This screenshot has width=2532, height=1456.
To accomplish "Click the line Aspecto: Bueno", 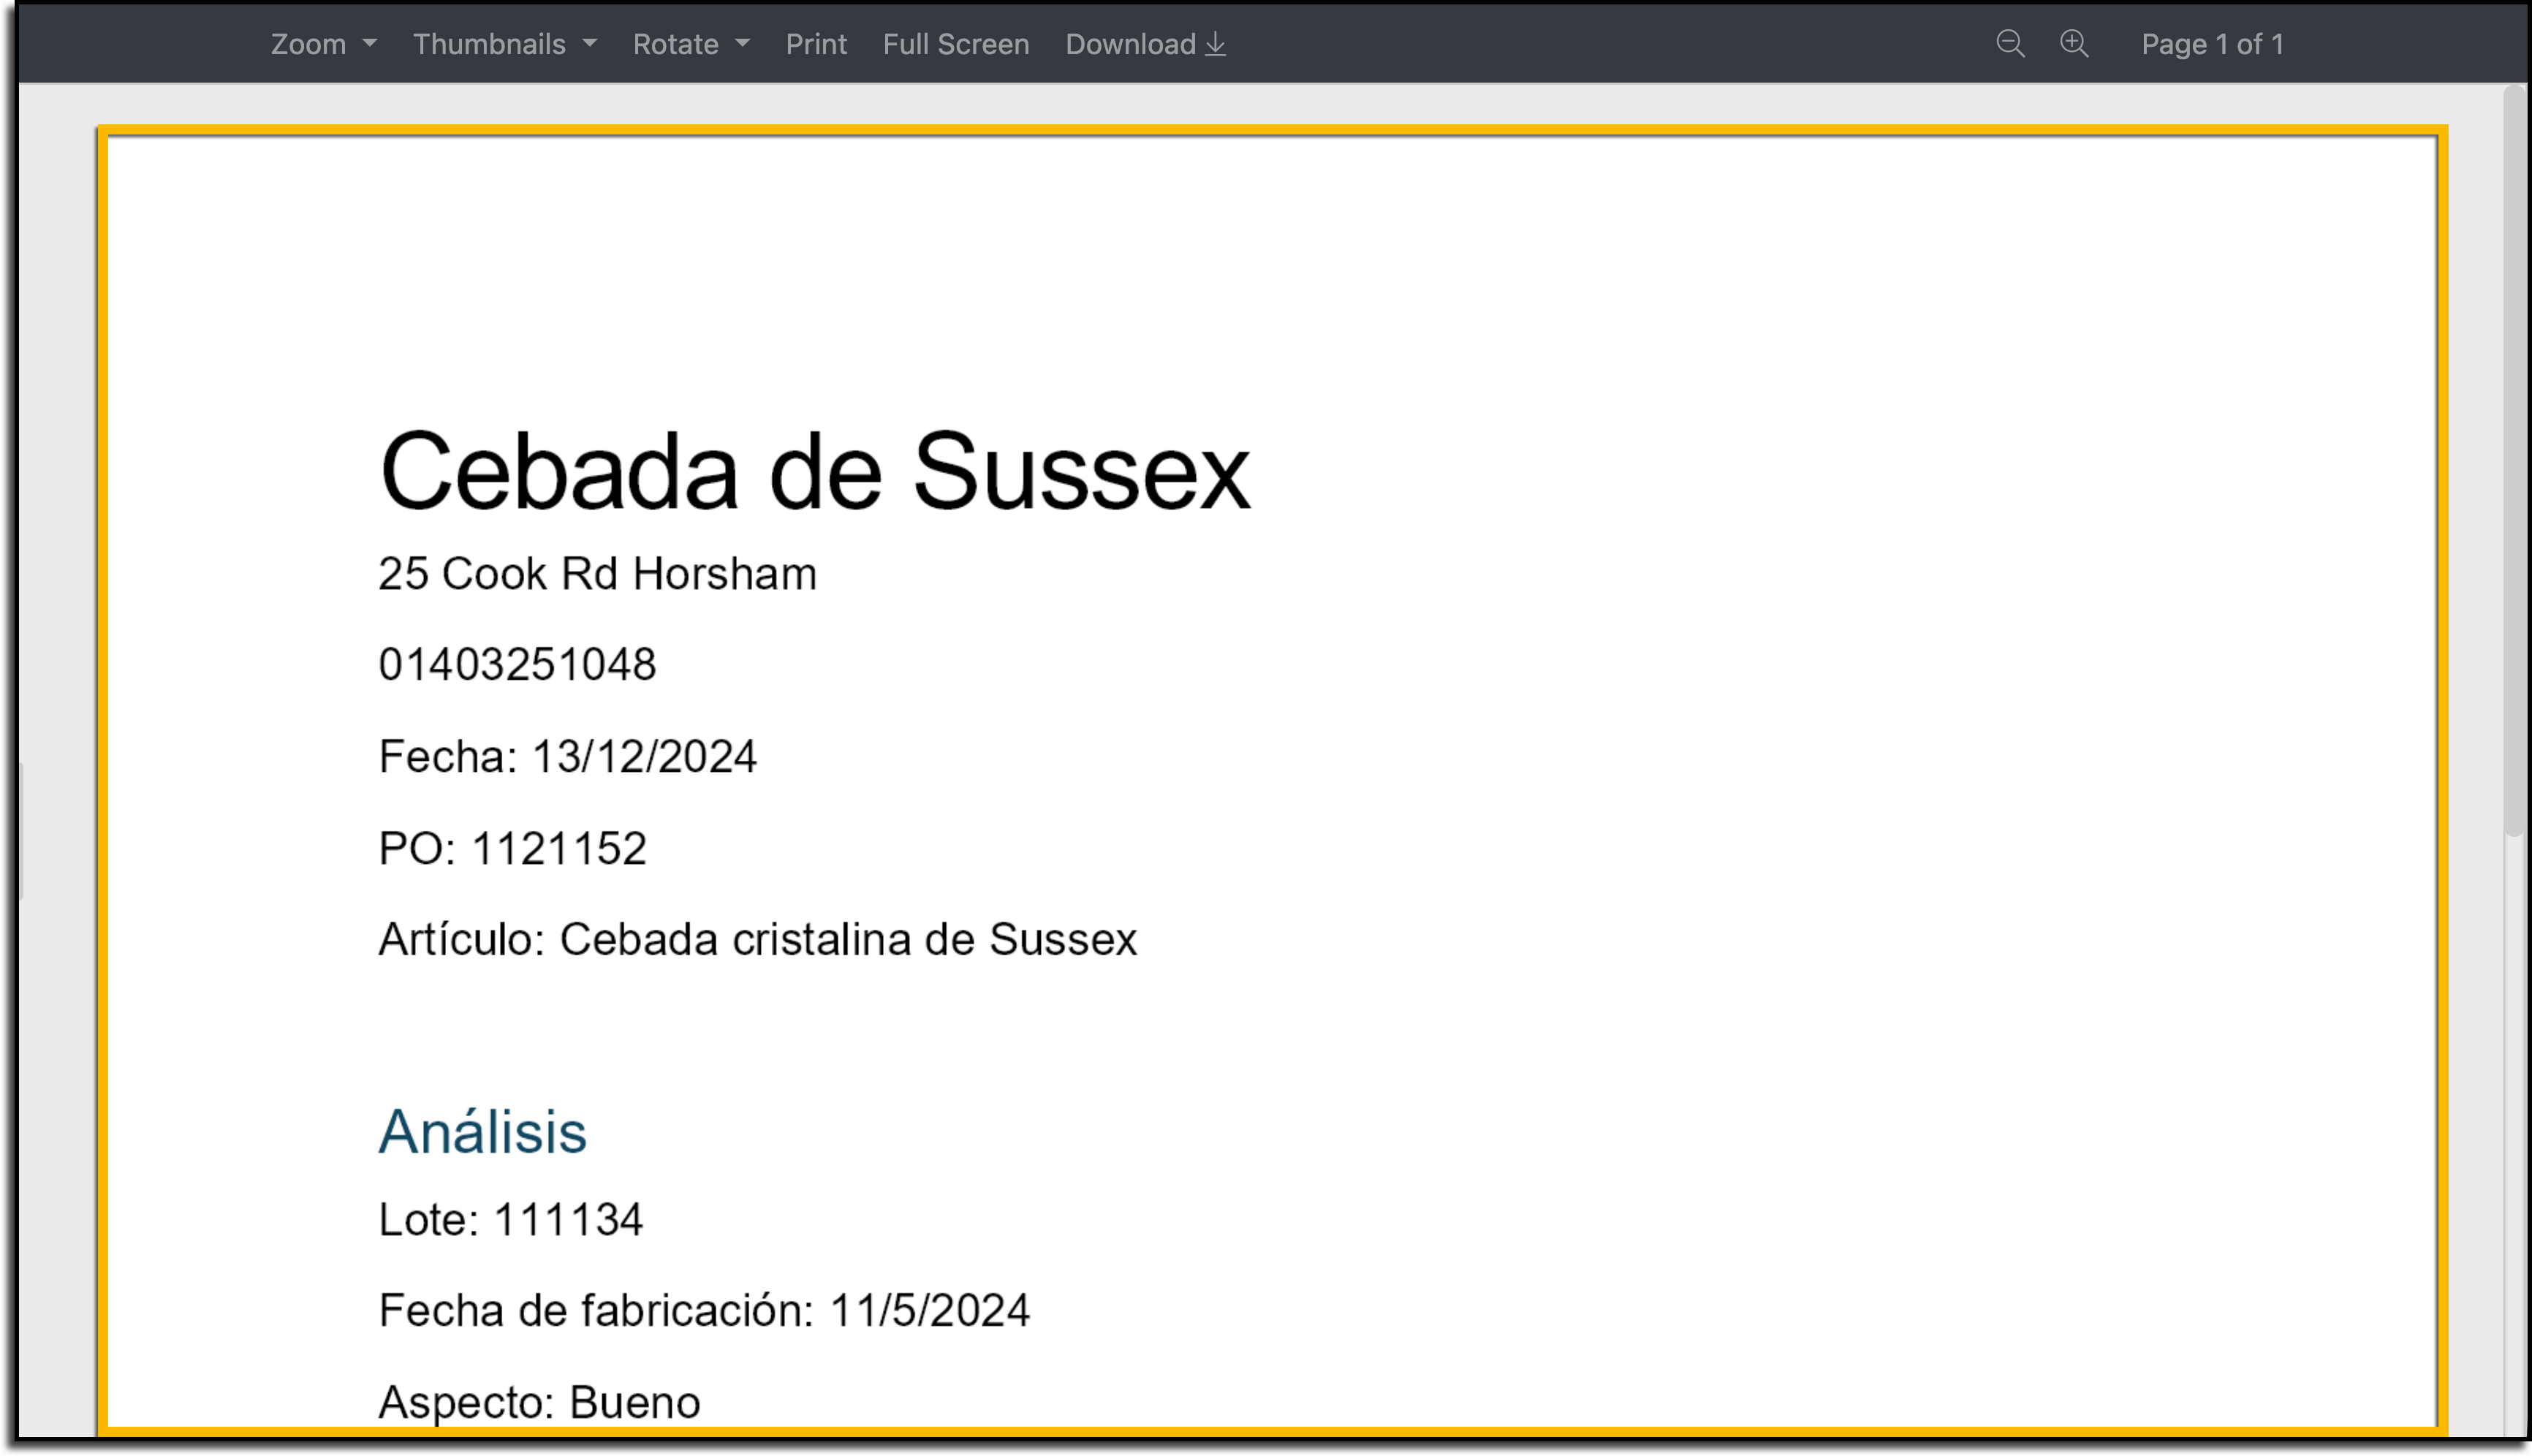I will click(539, 1403).
